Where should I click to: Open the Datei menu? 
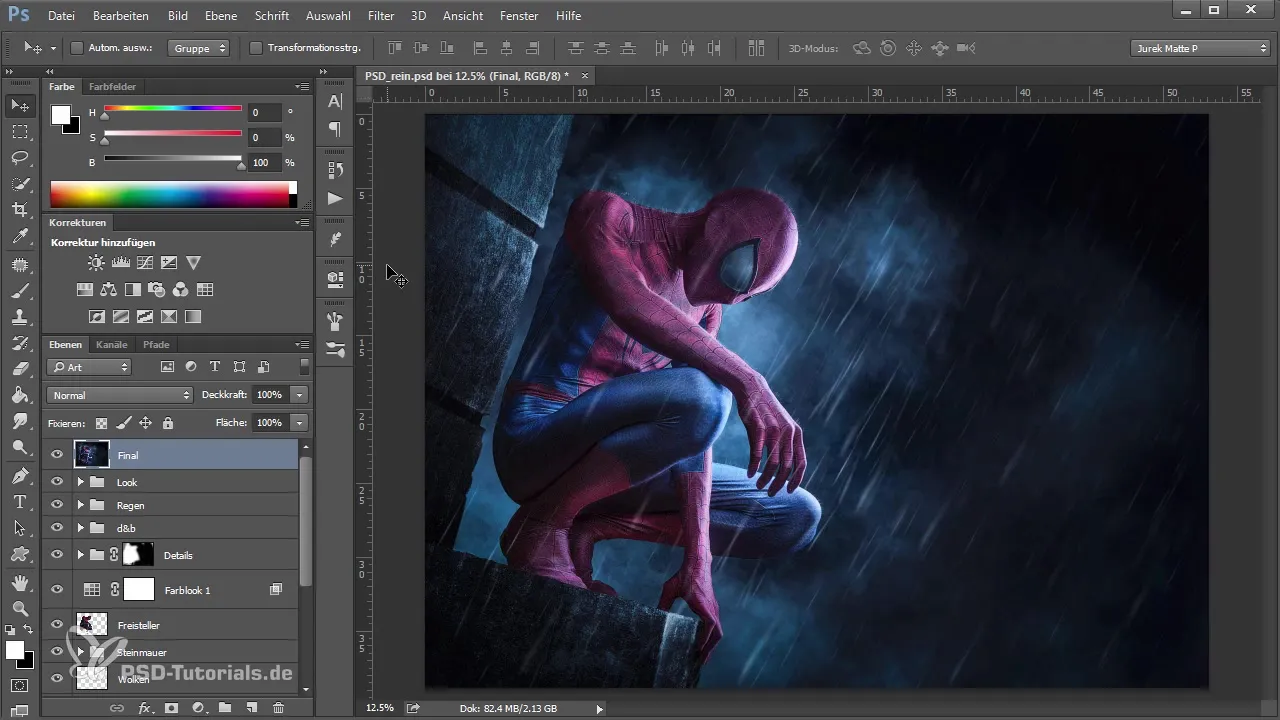(61, 16)
